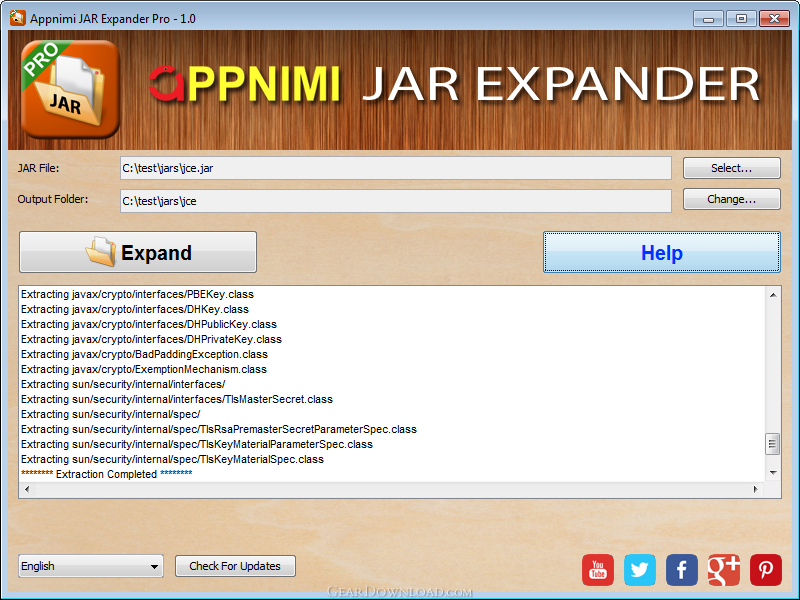Select the 'Extraction Completed' log line
Screen dimensions: 800x600
click(x=107, y=474)
